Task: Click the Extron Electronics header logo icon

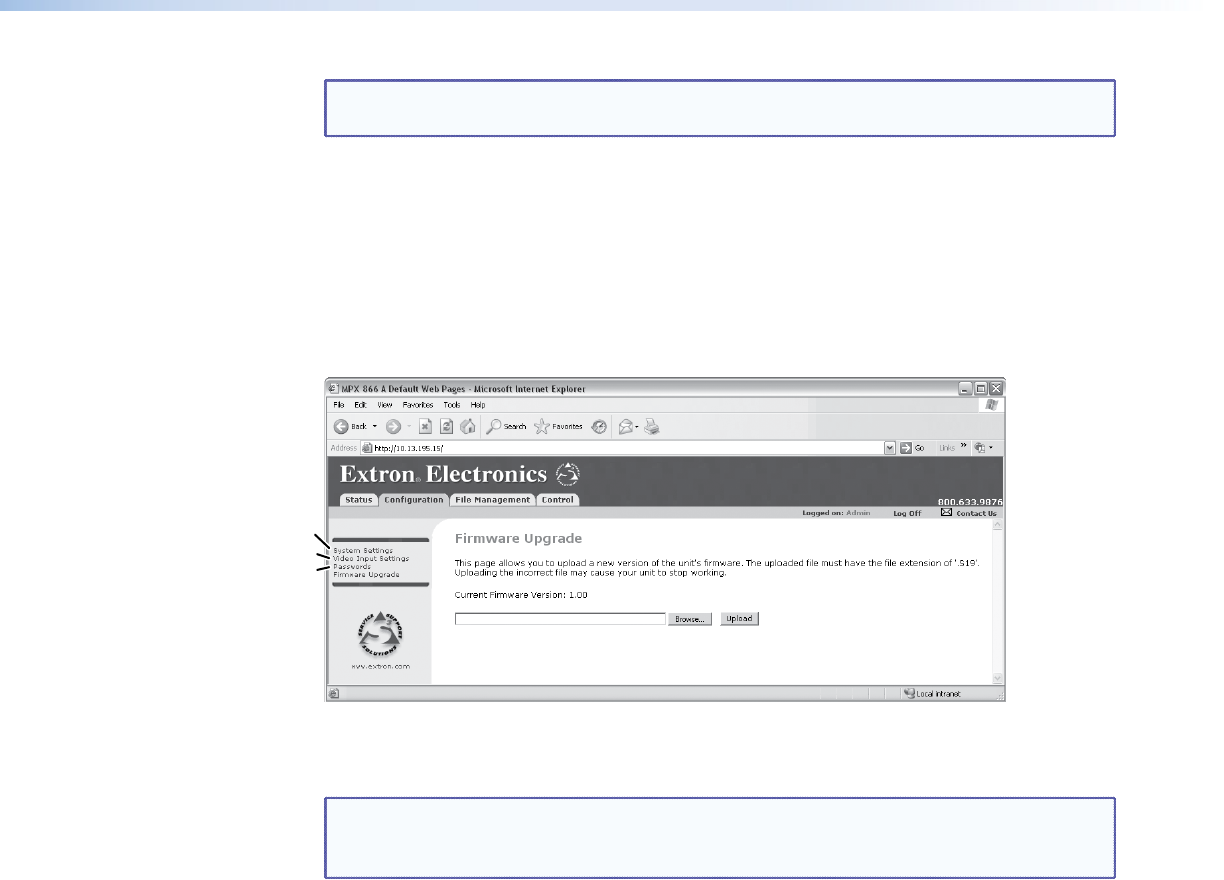Action: click(567, 473)
